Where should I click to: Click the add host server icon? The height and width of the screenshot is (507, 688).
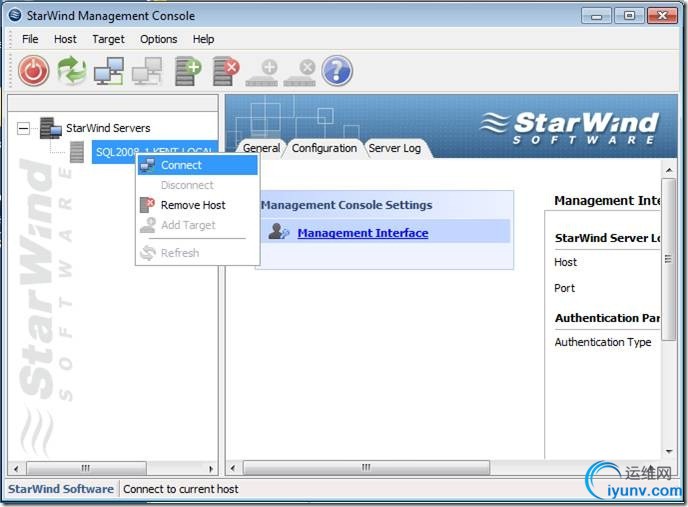pos(187,71)
